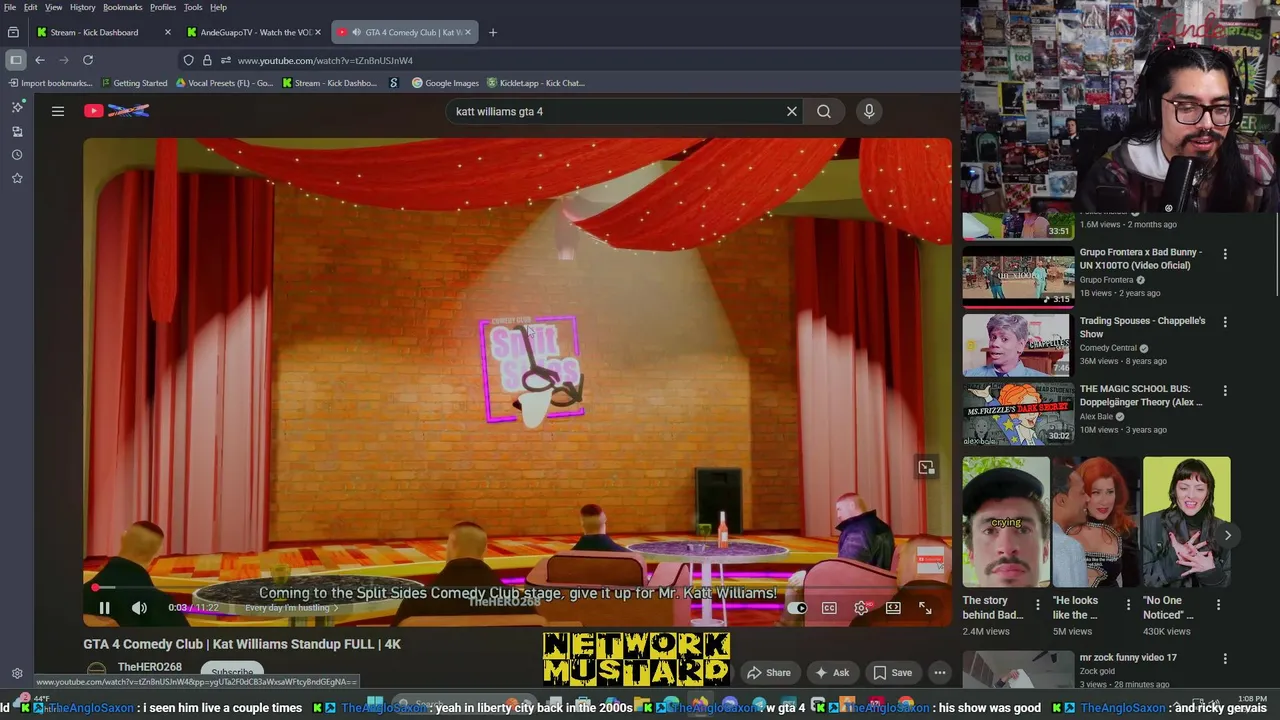1280x720 pixels.
Task: Pause the YouTube video
Action: (x=104, y=608)
